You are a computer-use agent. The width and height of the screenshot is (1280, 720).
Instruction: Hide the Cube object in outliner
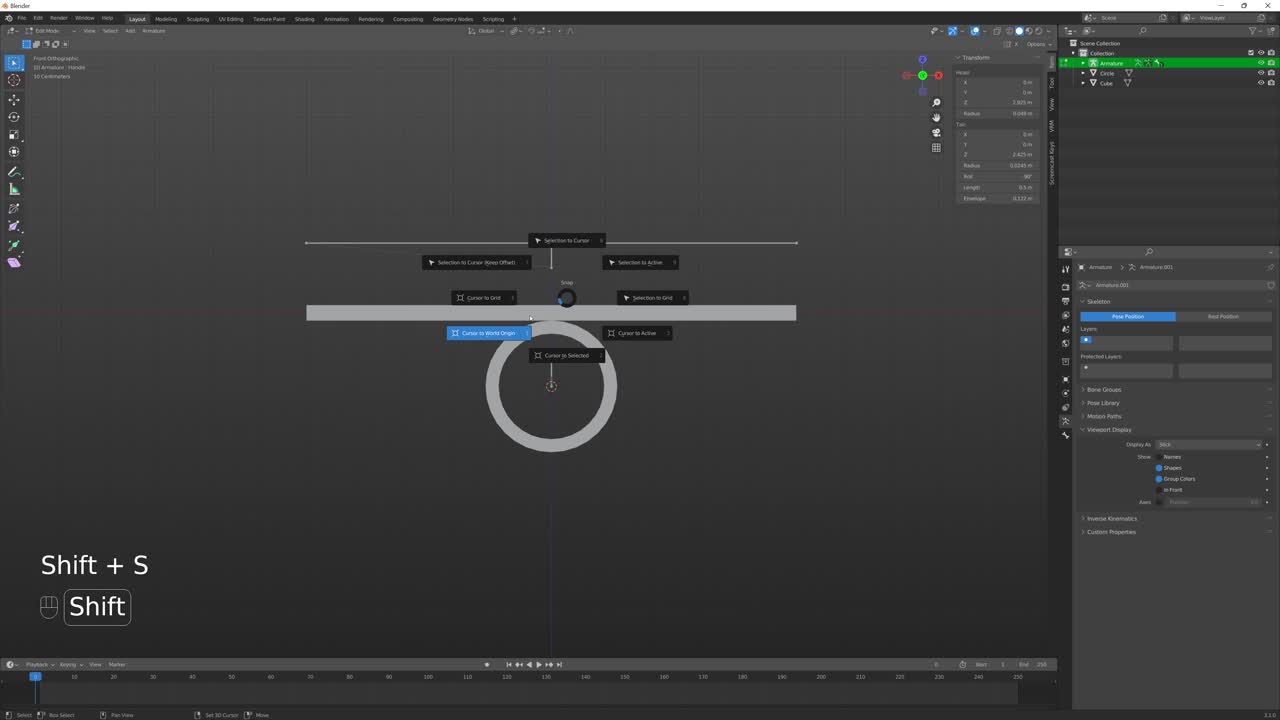pos(1260,83)
